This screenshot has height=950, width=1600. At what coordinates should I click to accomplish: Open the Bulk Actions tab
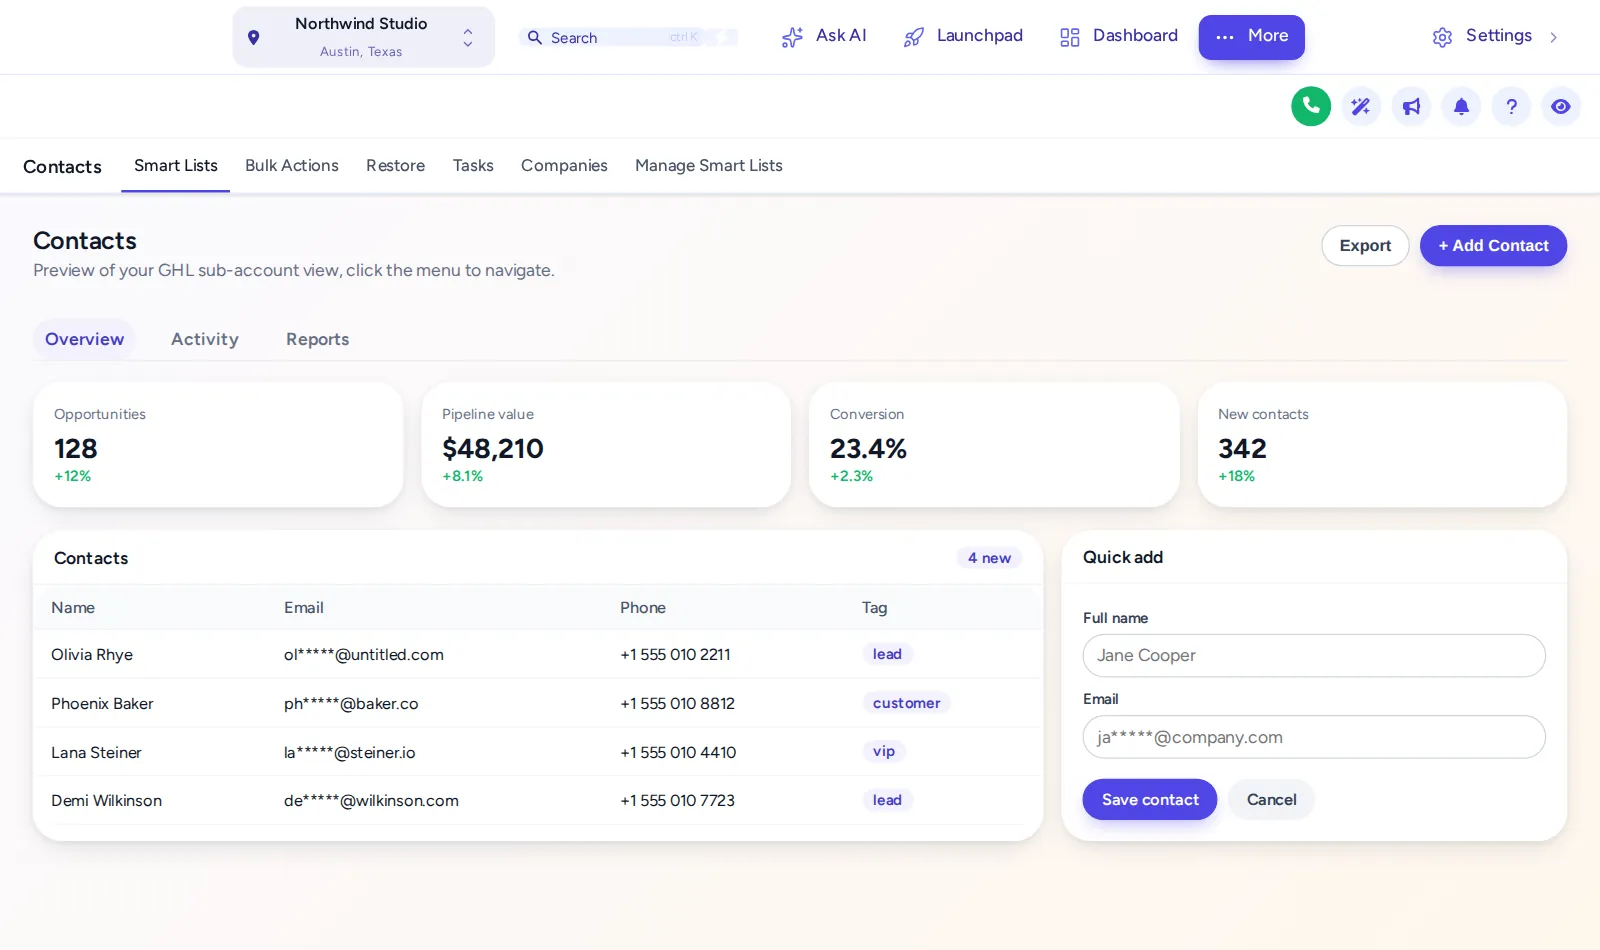tap(292, 166)
